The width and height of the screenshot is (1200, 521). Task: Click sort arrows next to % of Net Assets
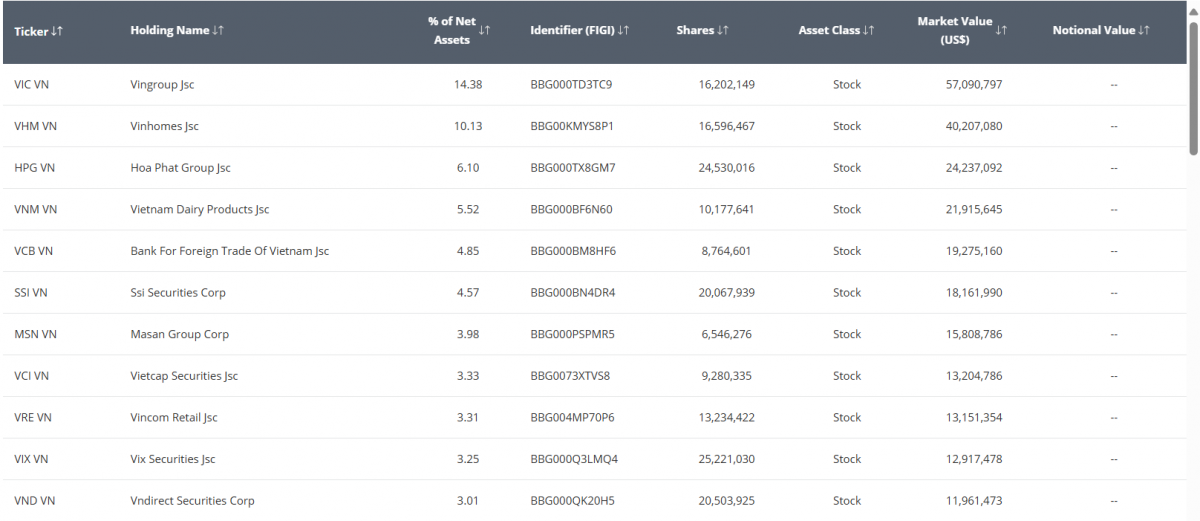[484, 31]
